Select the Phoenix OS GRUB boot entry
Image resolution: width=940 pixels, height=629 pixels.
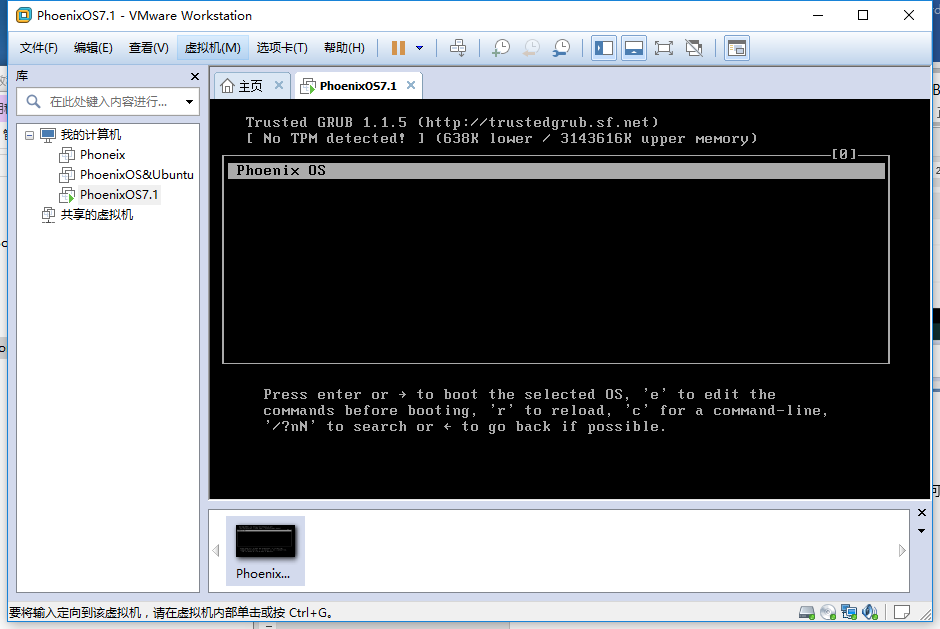tap(556, 171)
